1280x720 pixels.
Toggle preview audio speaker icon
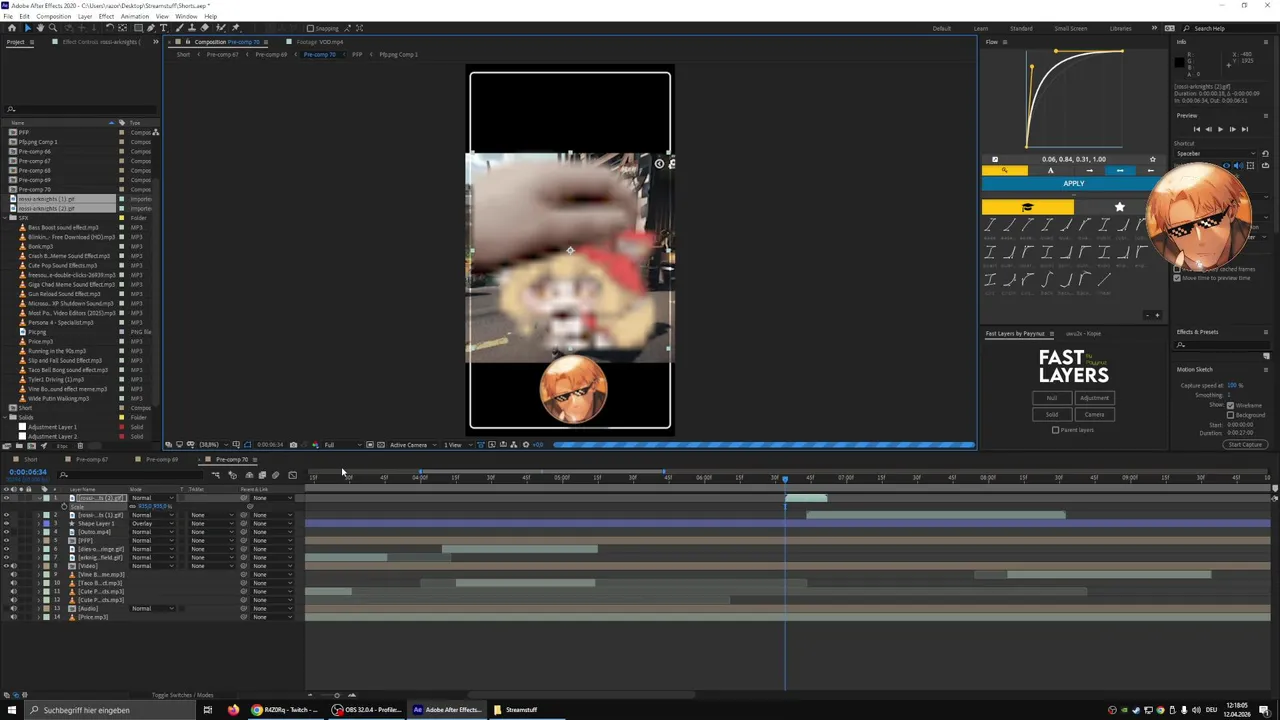click(x=1238, y=165)
